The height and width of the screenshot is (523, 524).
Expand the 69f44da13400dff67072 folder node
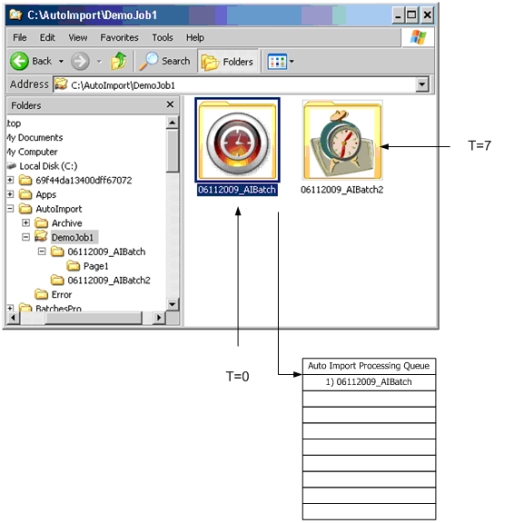(11, 180)
